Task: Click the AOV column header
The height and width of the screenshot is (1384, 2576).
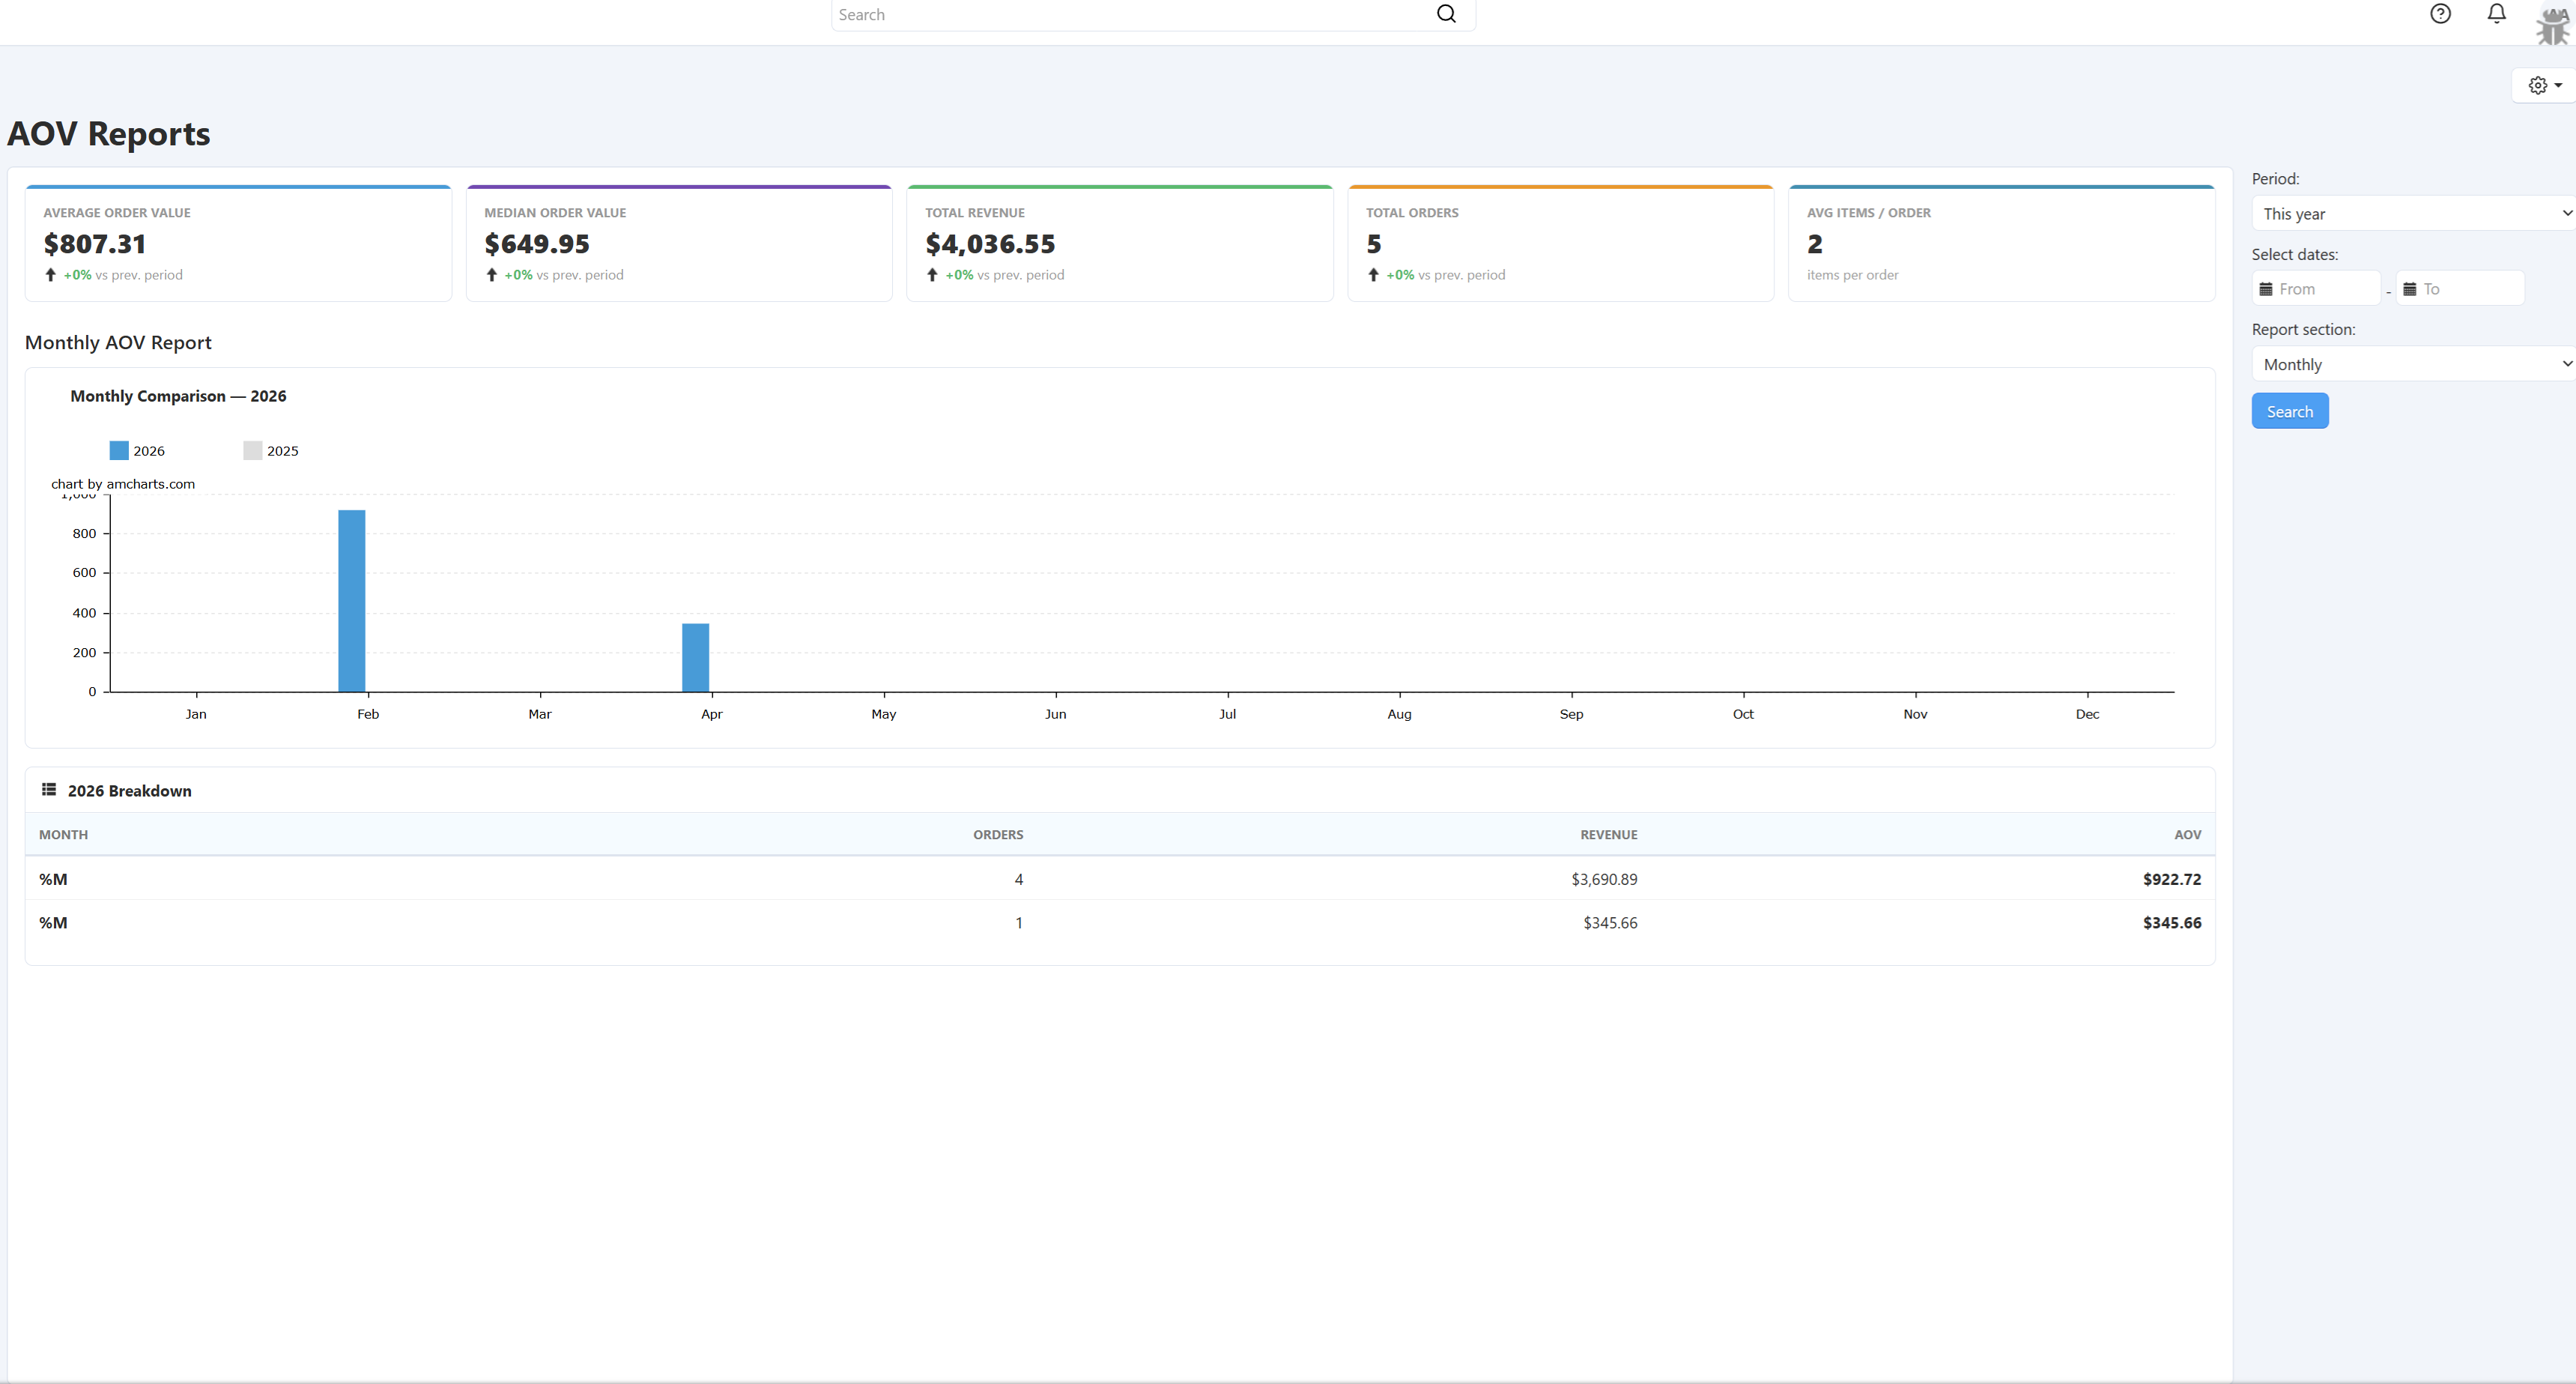Action: pos(2187,835)
